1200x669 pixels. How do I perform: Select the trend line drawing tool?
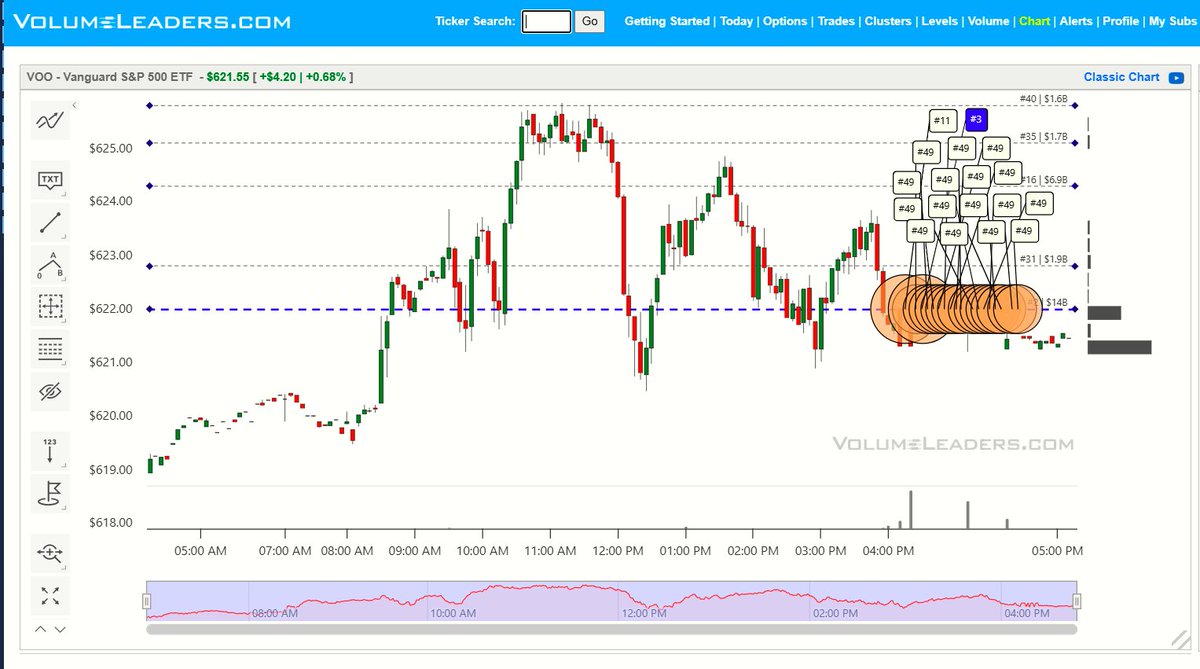coord(49,119)
